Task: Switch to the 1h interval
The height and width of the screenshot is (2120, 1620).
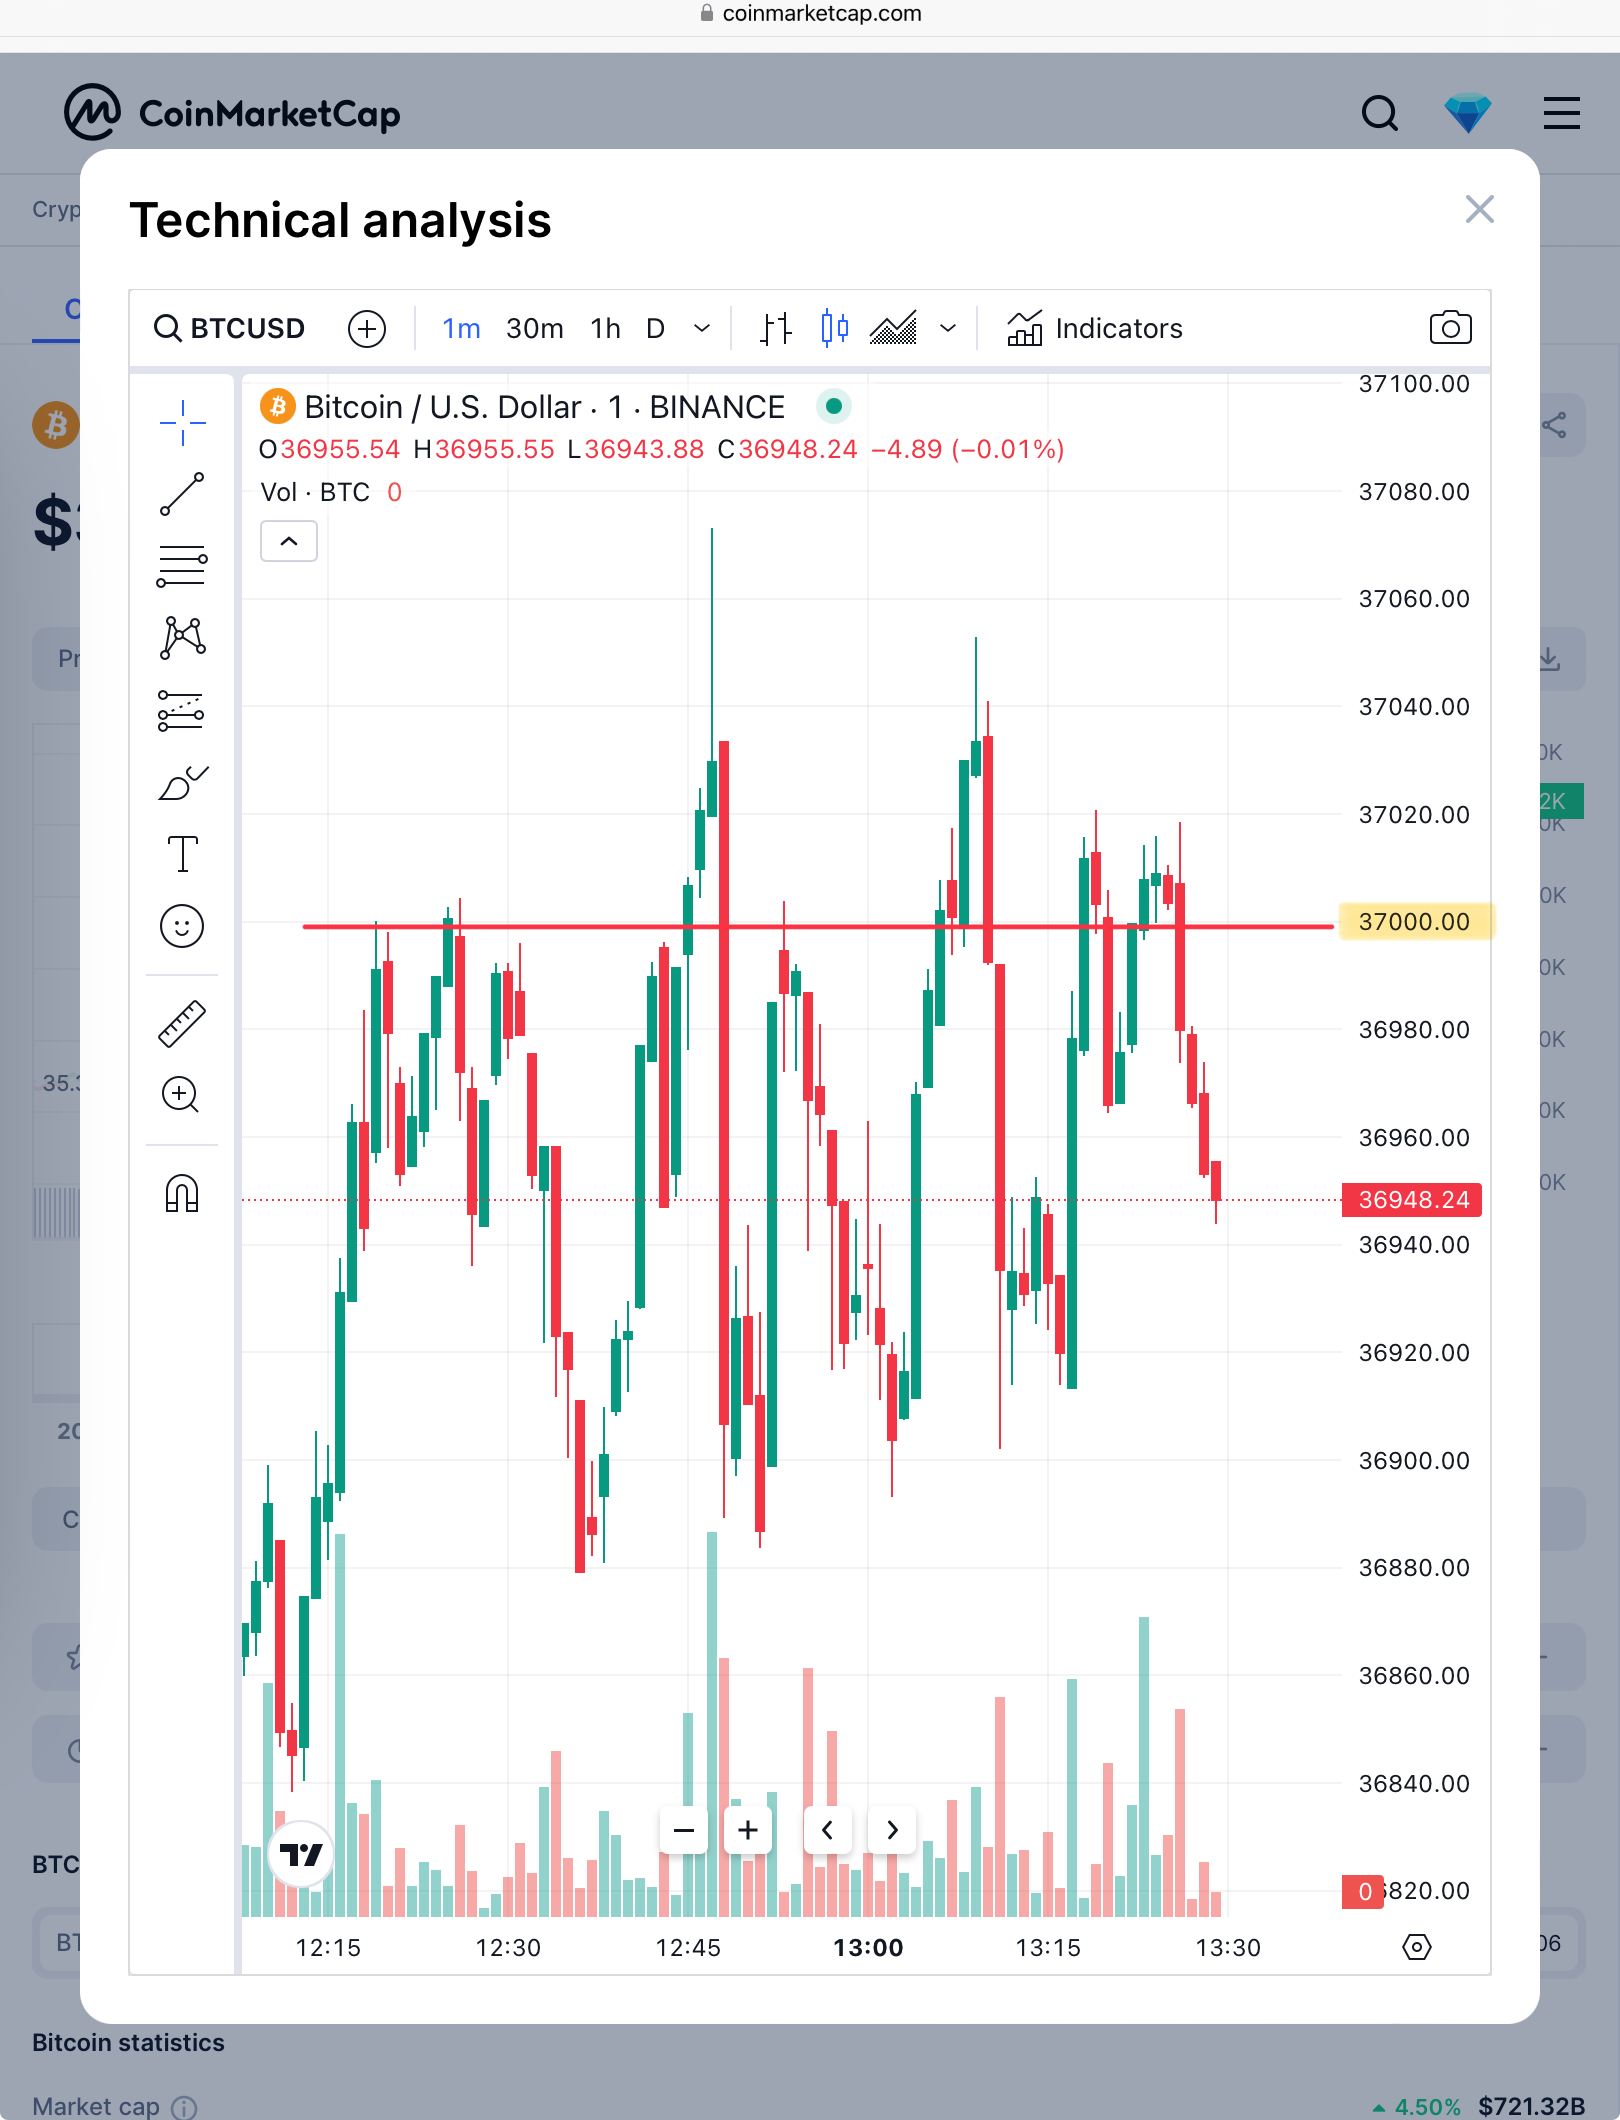Action: click(x=605, y=328)
